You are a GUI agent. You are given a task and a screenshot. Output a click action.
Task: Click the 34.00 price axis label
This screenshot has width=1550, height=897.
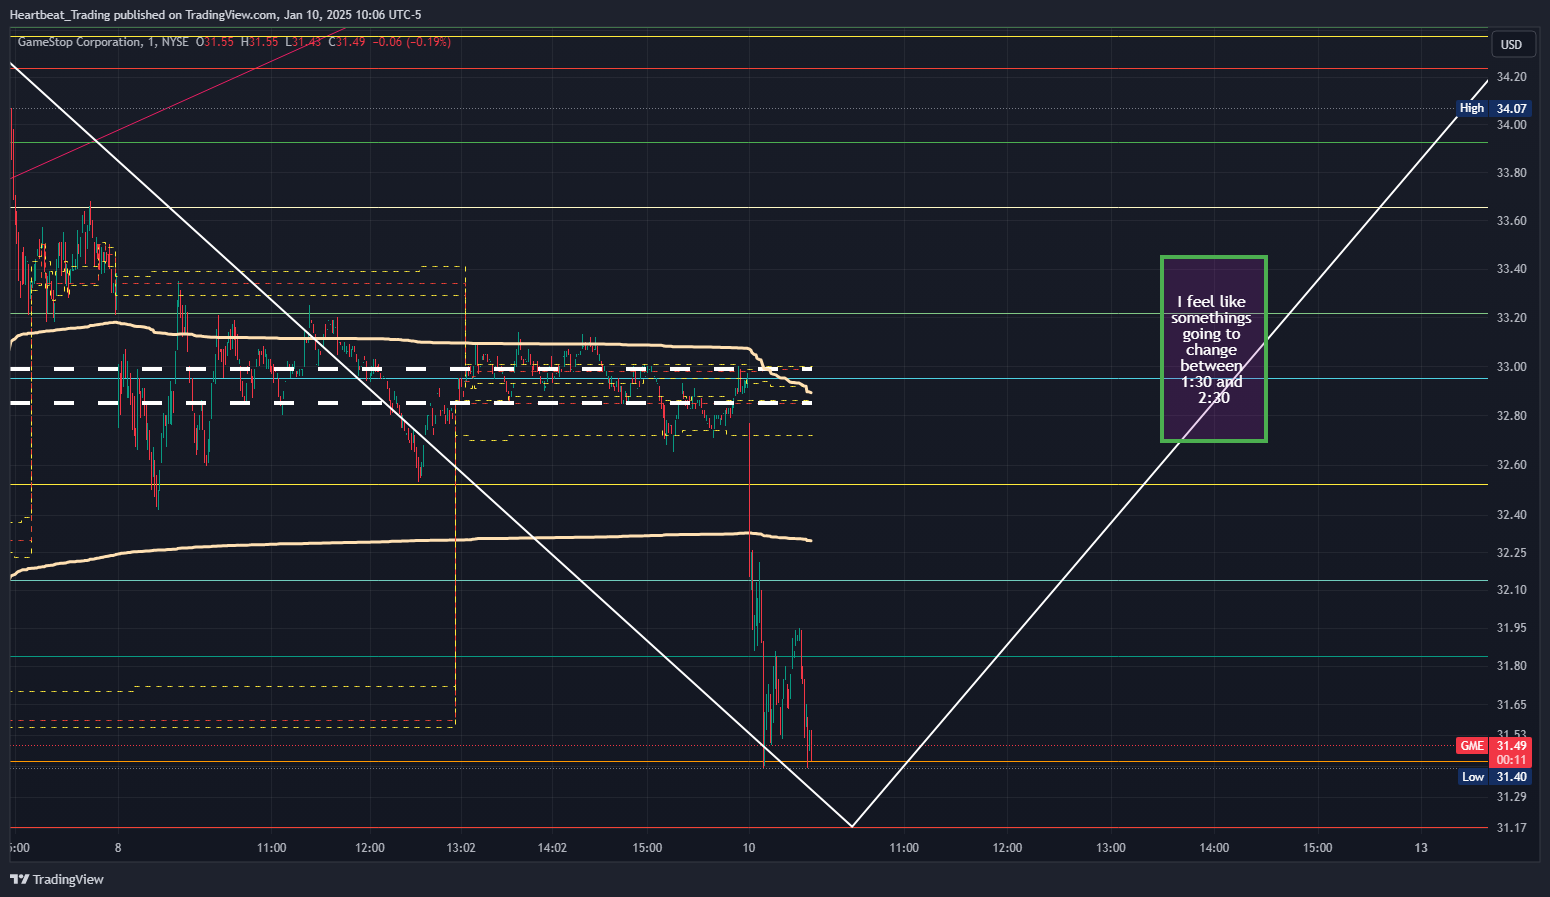tap(1511, 125)
